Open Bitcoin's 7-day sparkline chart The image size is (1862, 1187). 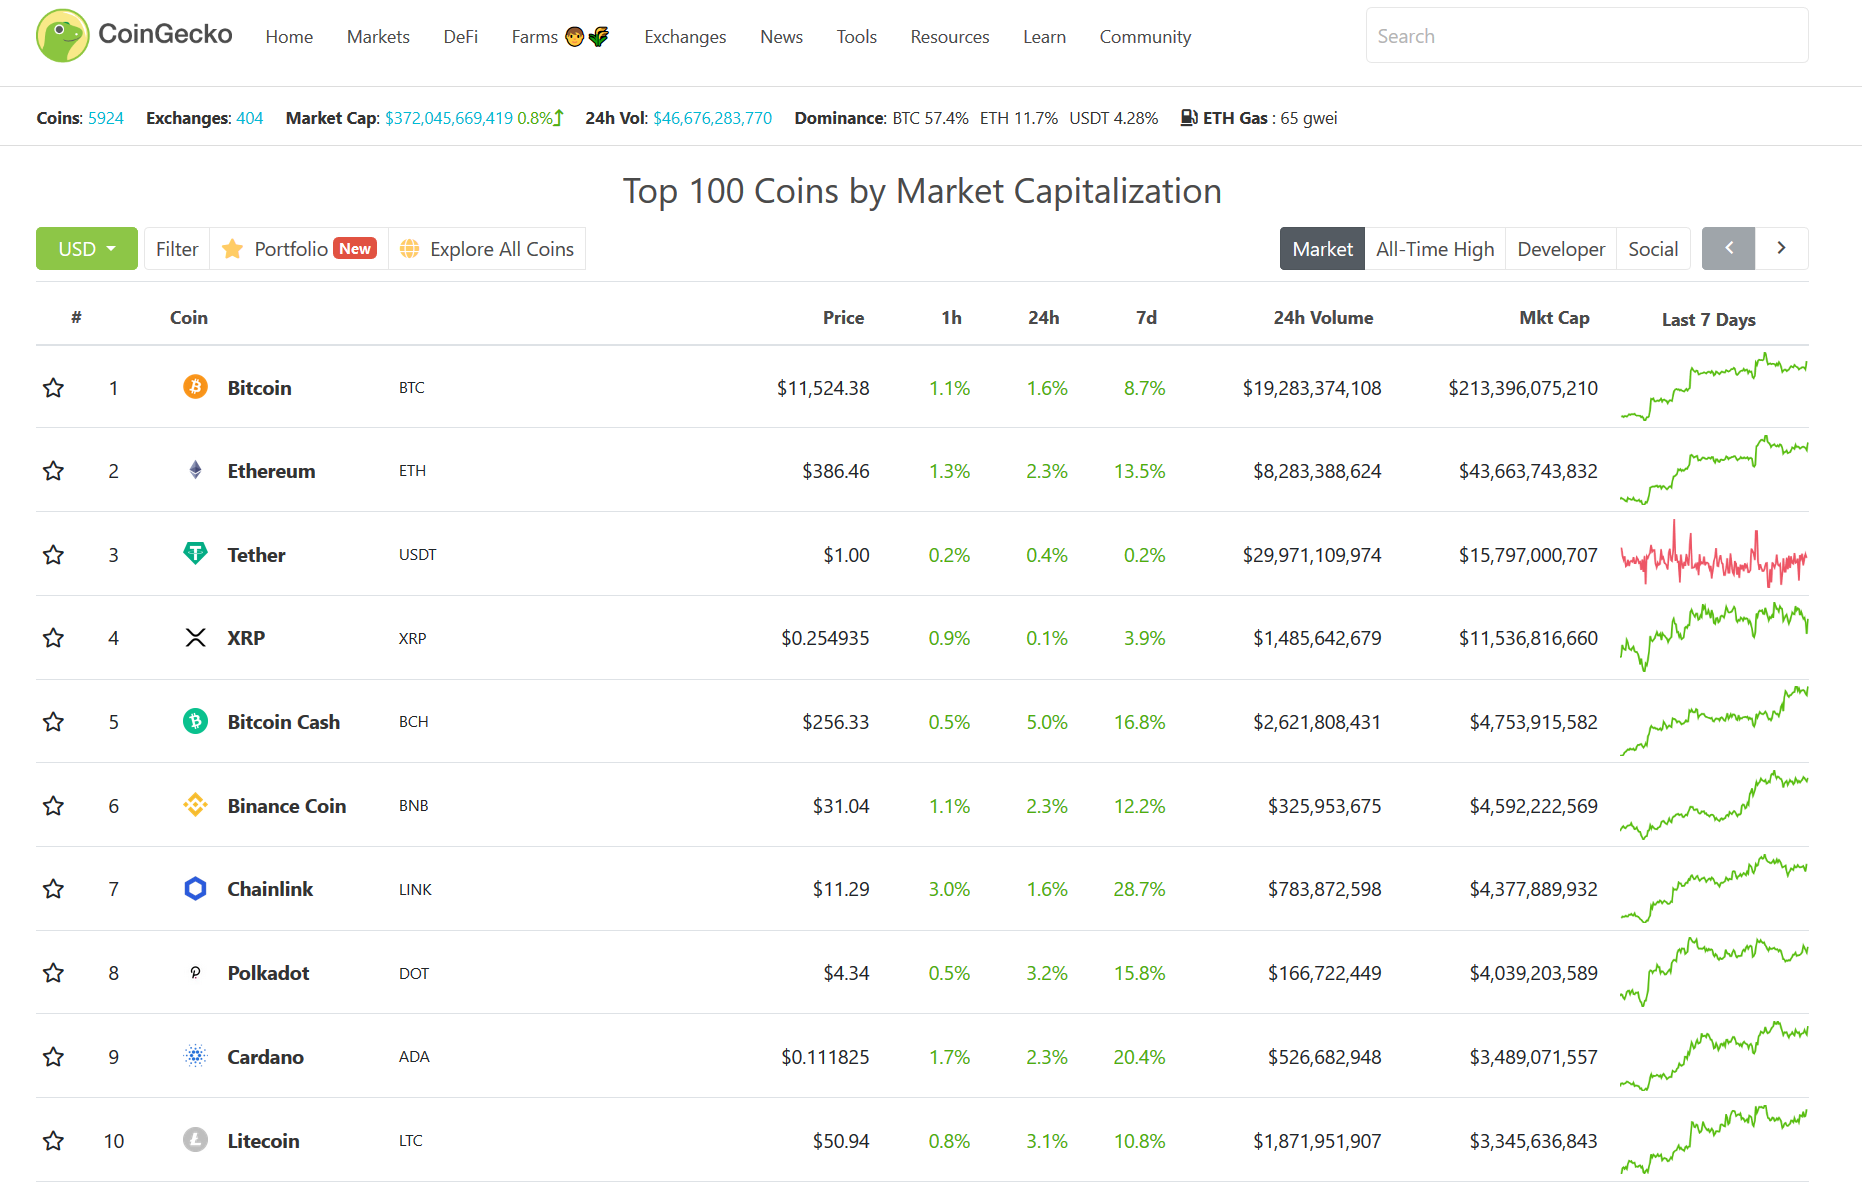coord(1714,387)
